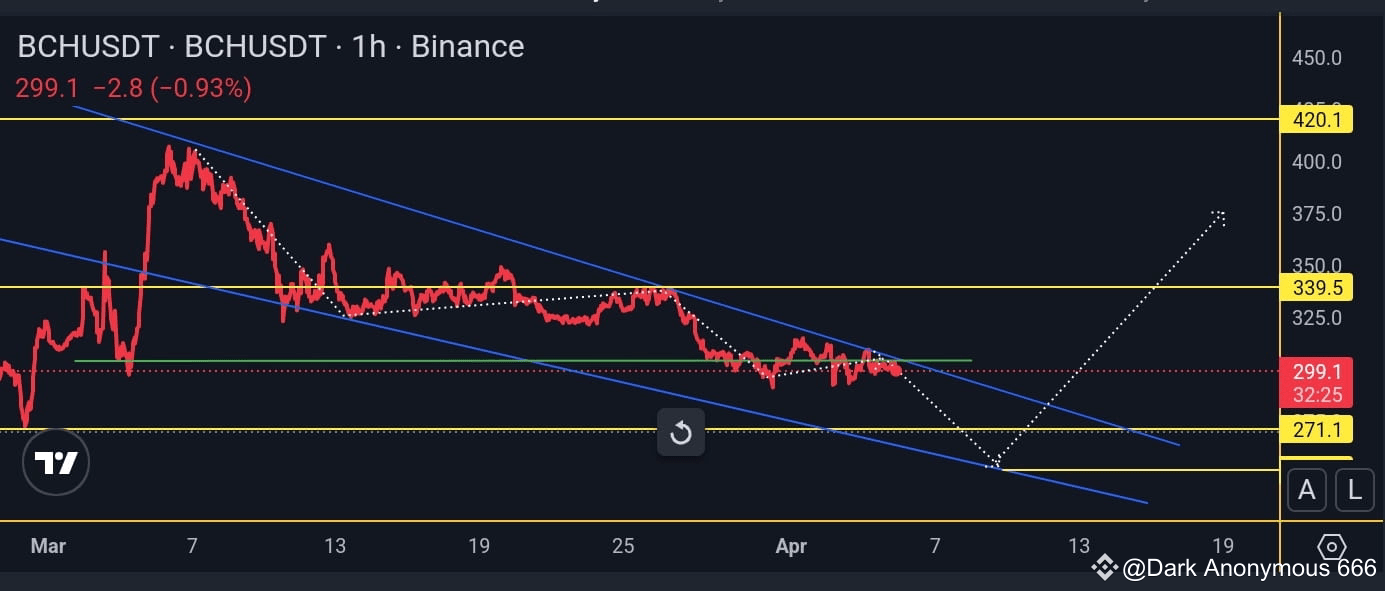Click the 339.5 price level label

click(x=1316, y=288)
